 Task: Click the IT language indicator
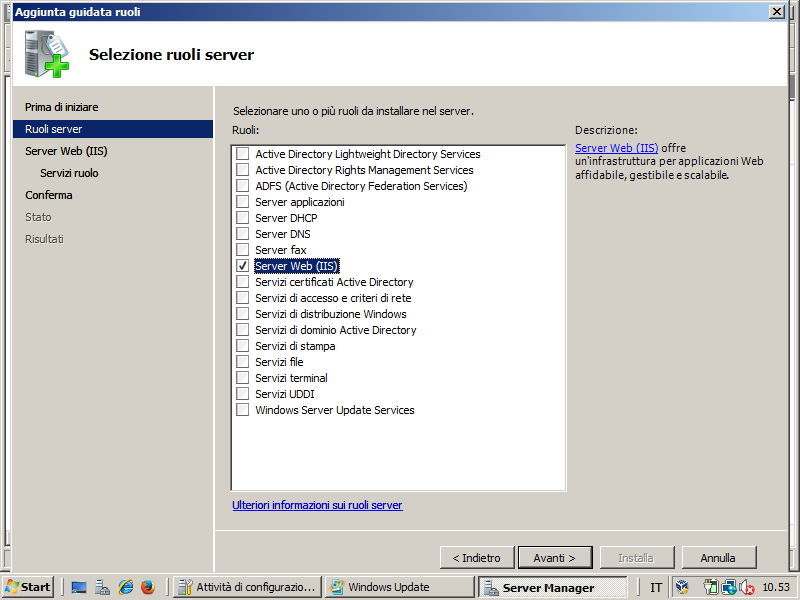[656, 587]
